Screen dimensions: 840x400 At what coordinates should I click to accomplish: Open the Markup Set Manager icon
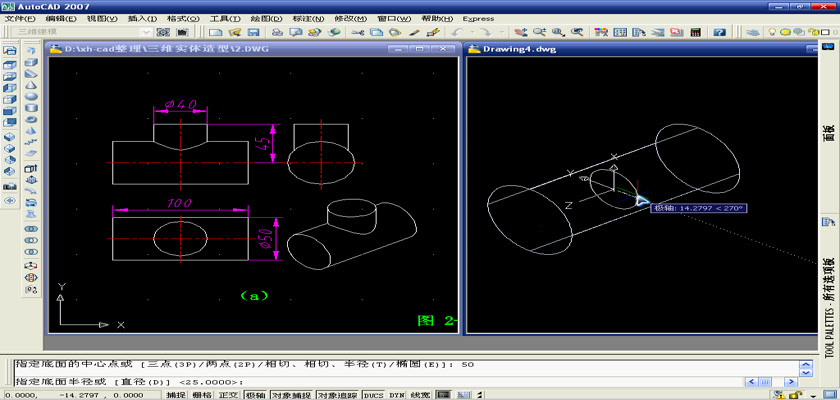(x=676, y=32)
